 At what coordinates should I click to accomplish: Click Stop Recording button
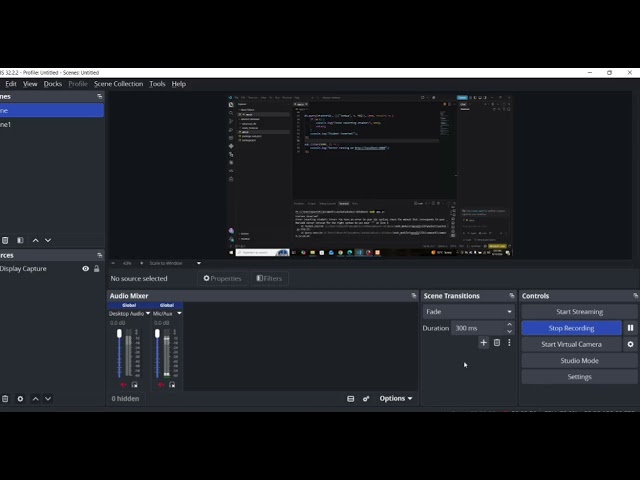pyautogui.click(x=571, y=328)
